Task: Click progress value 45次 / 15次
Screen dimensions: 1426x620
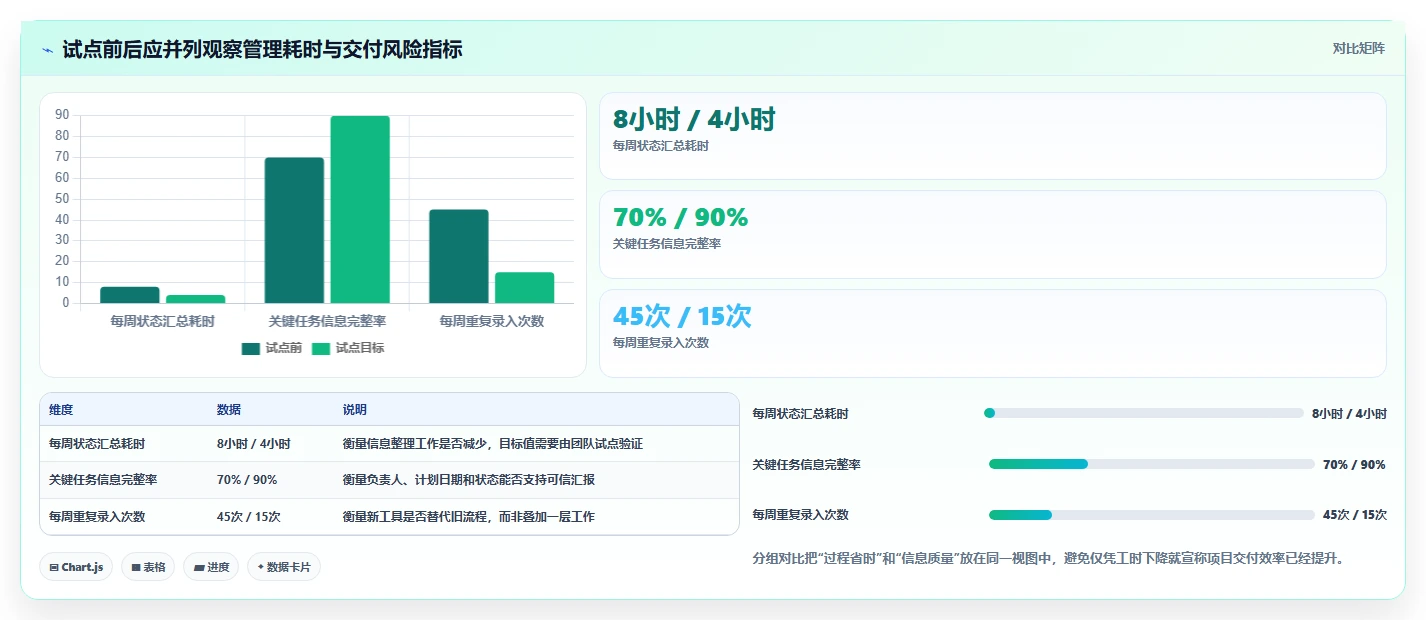Action: pyautogui.click(x=1354, y=515)
